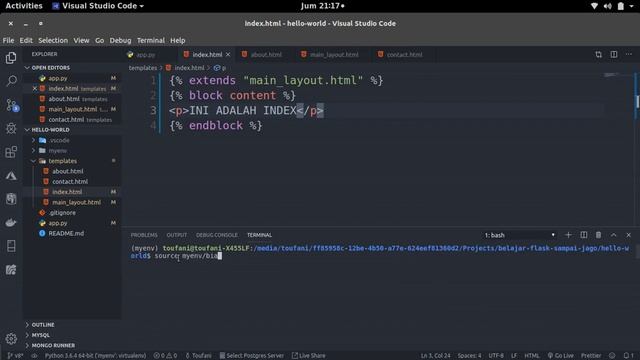The height and width of the screenshot is (360, 640).
Task: Click Prettier in the status bar
Action: (591, 356)
